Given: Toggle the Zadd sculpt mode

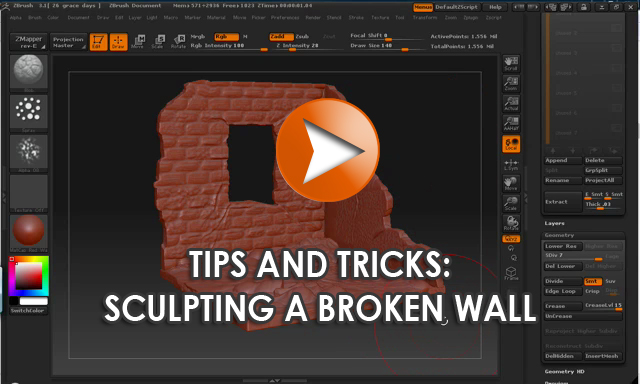Looking at the screenshot, I should pyautogui.click(x=281, y=37).
